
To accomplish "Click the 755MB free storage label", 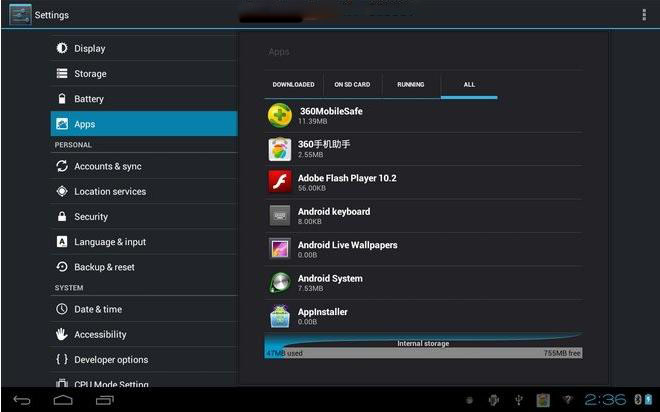I will coord(562,353).
